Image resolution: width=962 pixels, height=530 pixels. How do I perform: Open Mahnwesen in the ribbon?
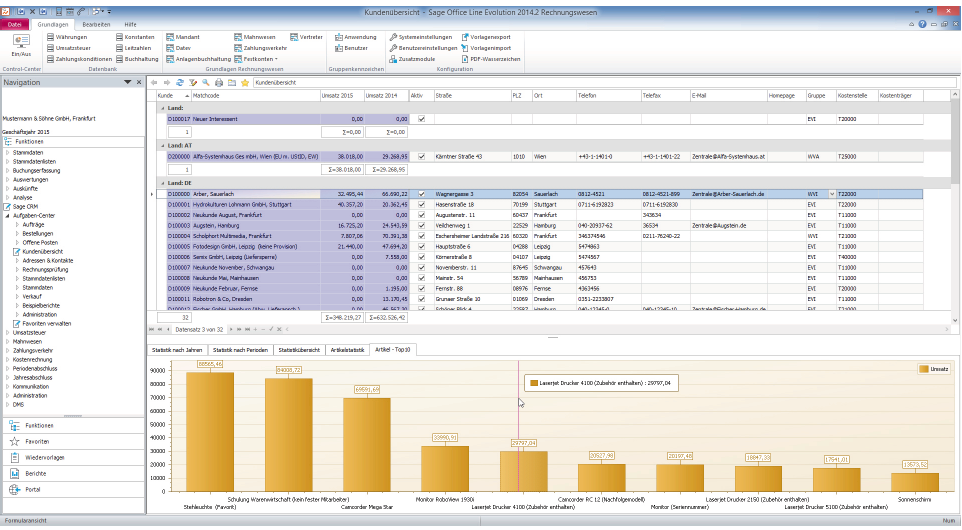pos(255,37)
